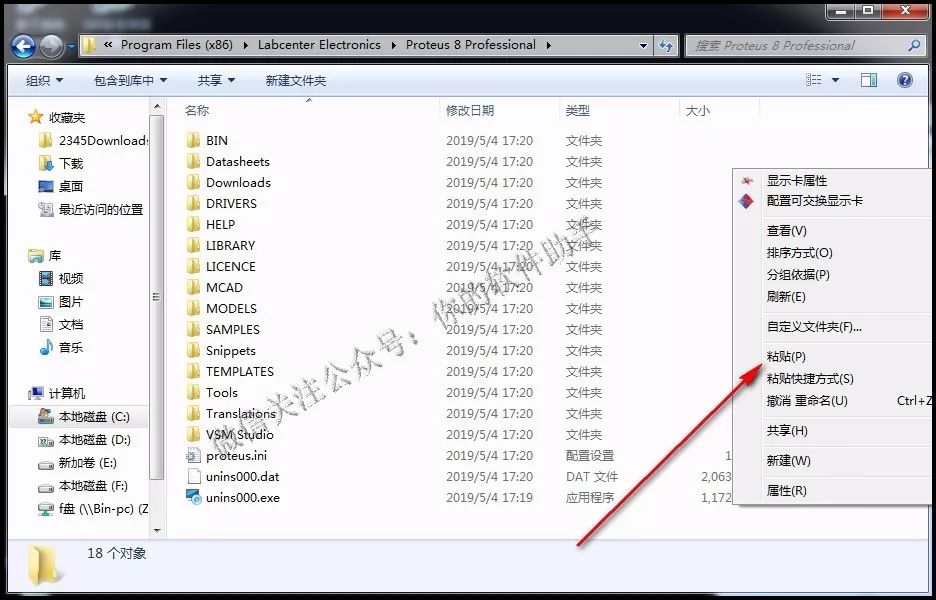Sort by the 大小 column header
936x600 pixels.
tap(698, 110)
